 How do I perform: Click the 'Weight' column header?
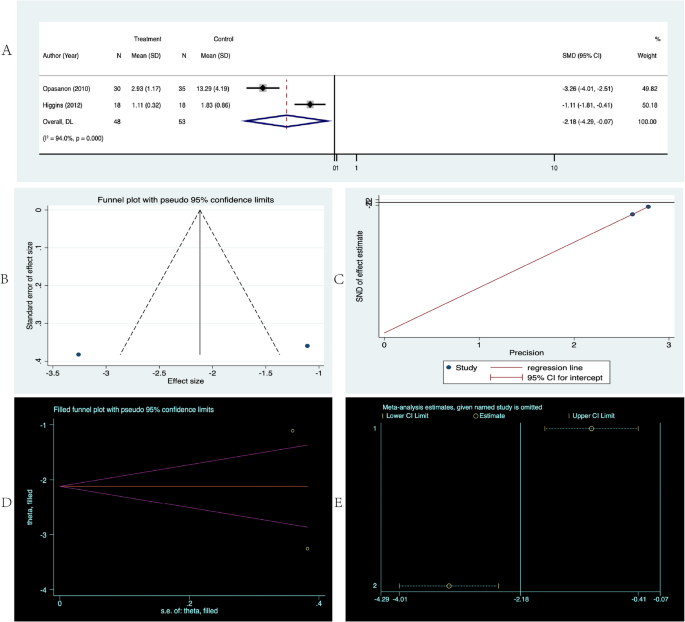[647, 56]
